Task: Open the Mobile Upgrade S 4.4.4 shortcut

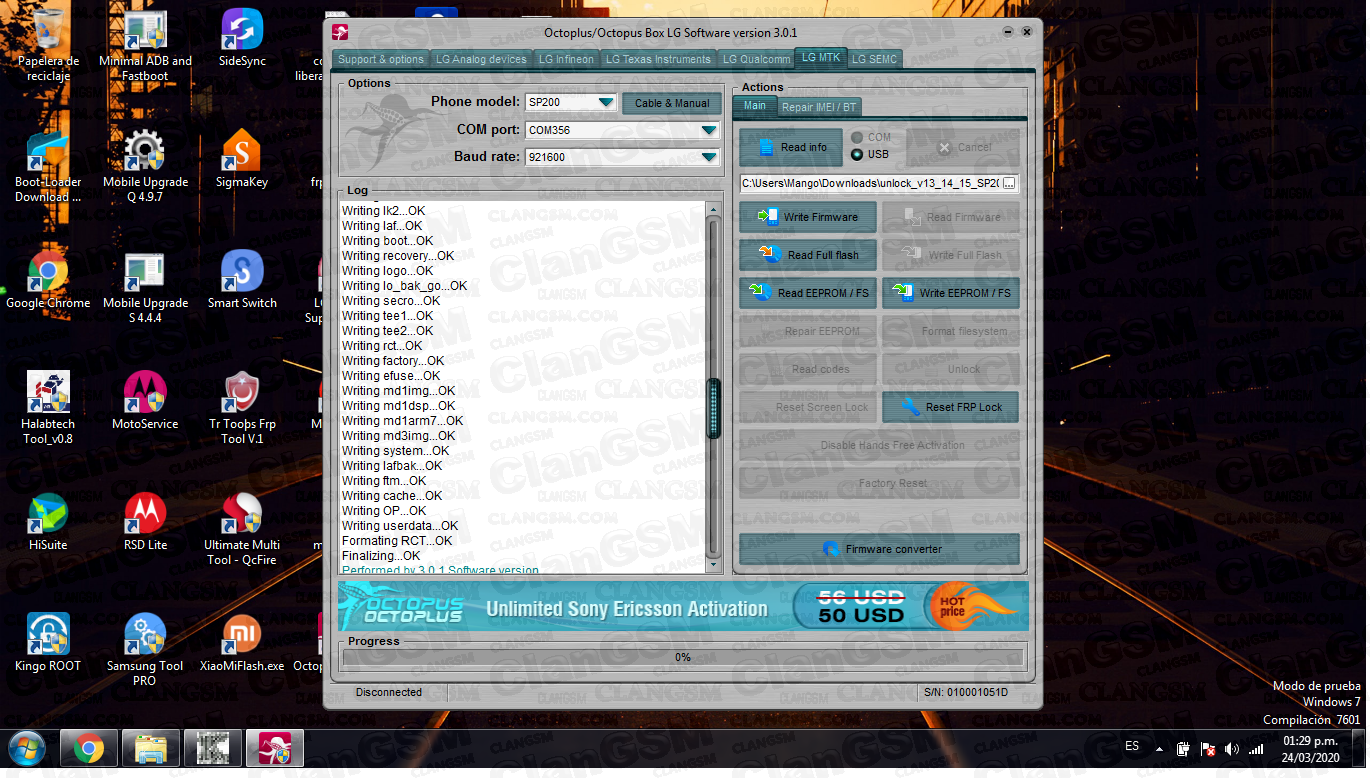Action: (145, 288)
